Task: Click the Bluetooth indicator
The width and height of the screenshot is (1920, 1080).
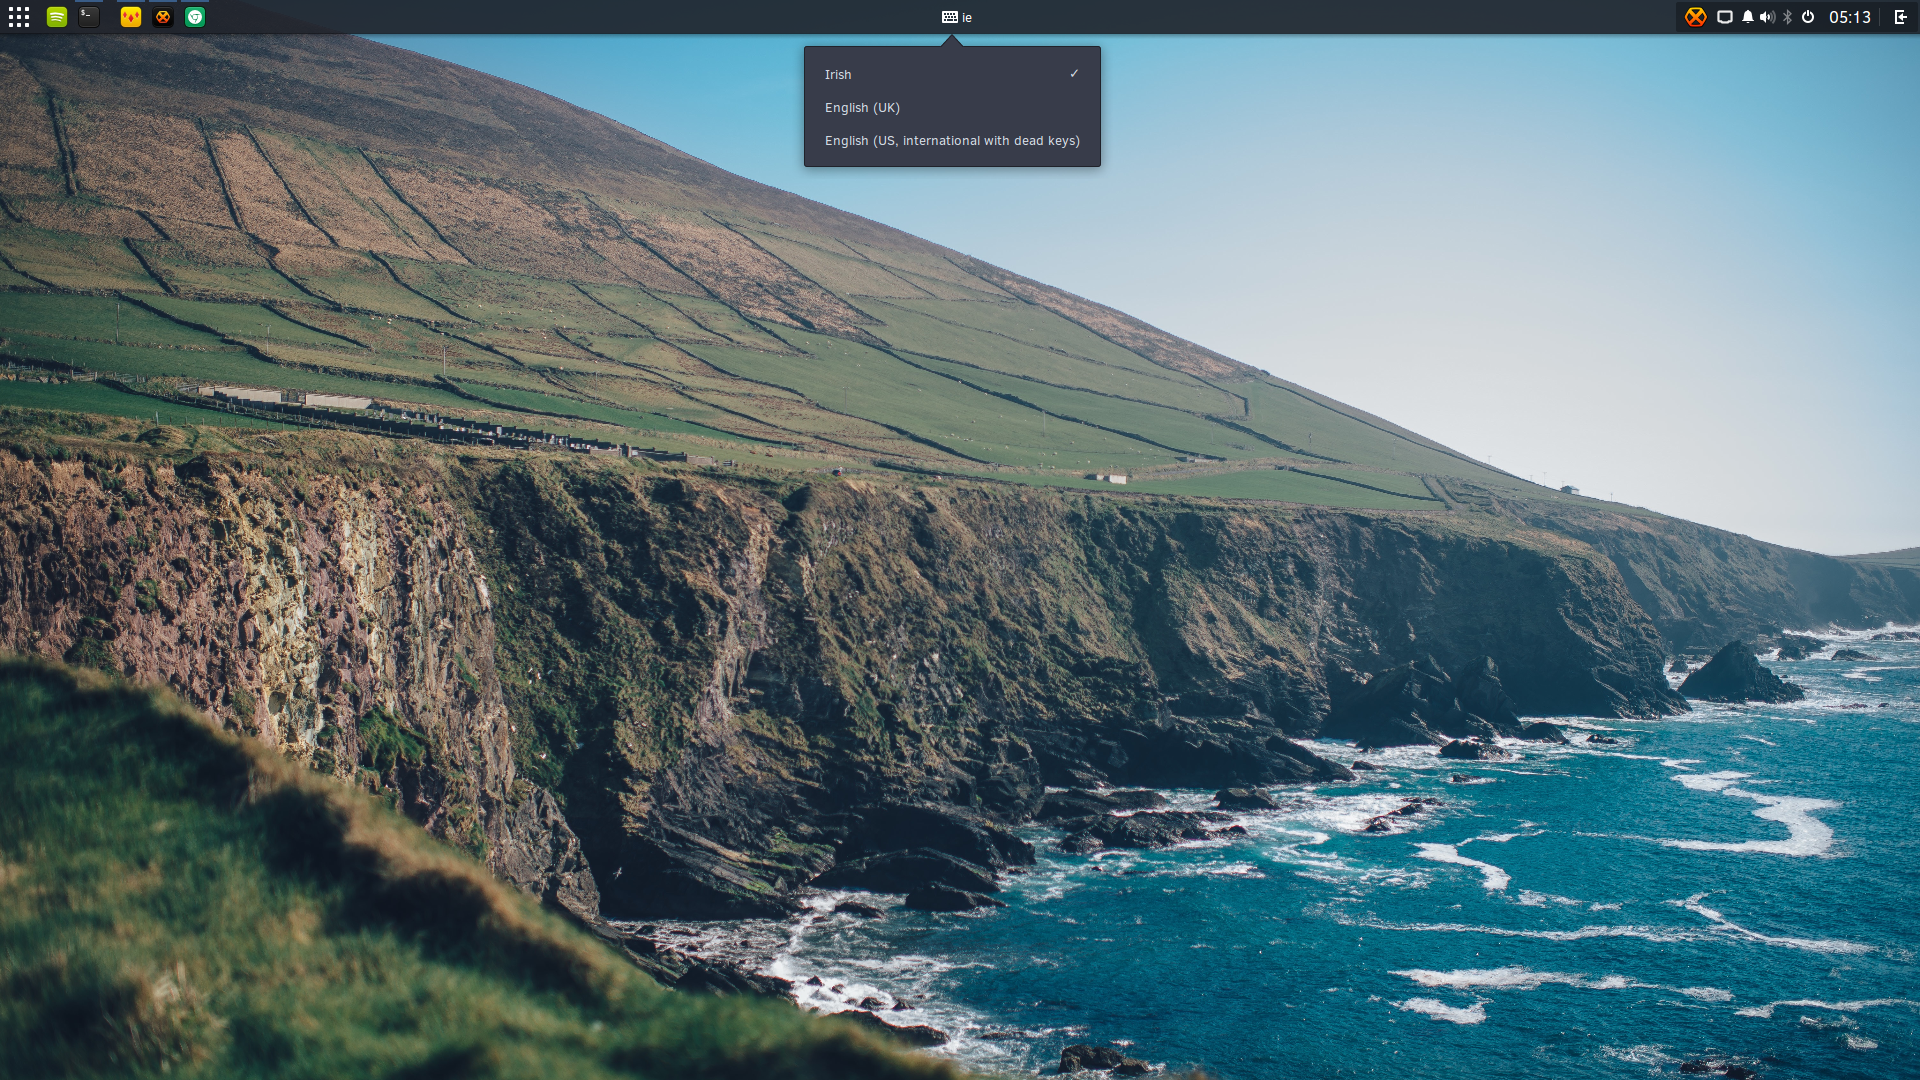Action: pos(1788,17)
